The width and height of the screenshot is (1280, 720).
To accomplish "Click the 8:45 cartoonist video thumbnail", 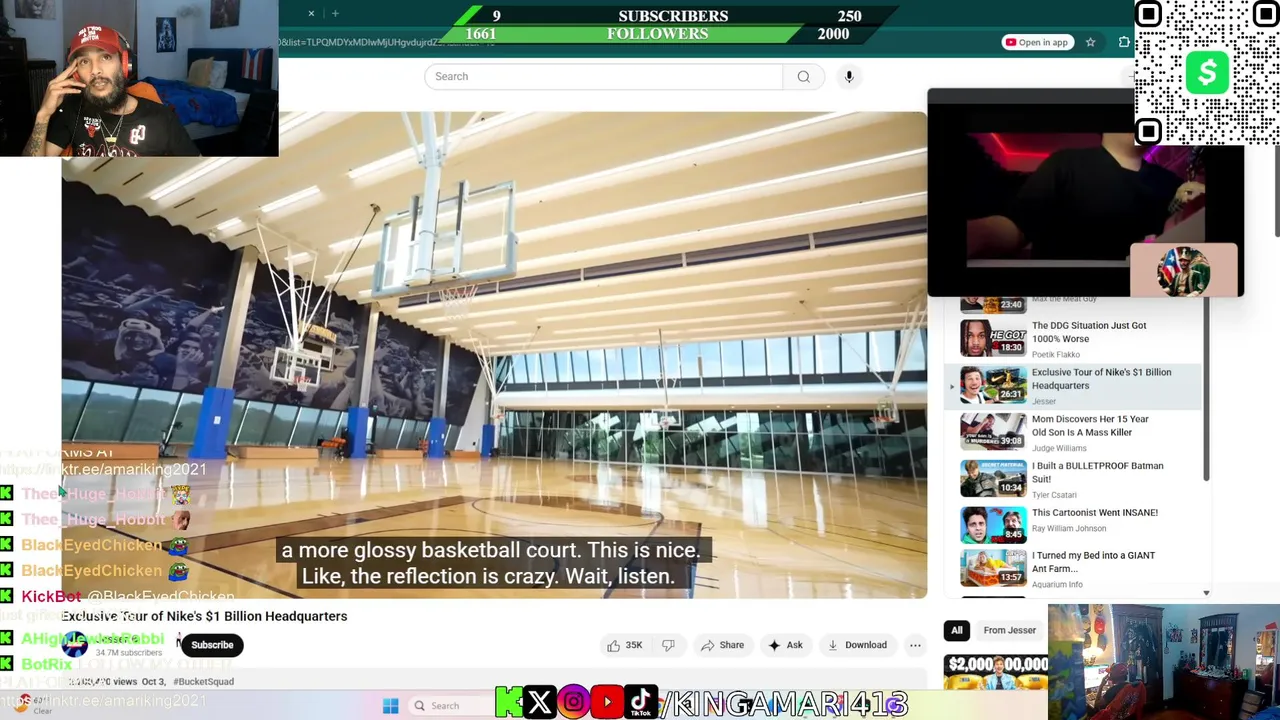I will click(993, 525).
